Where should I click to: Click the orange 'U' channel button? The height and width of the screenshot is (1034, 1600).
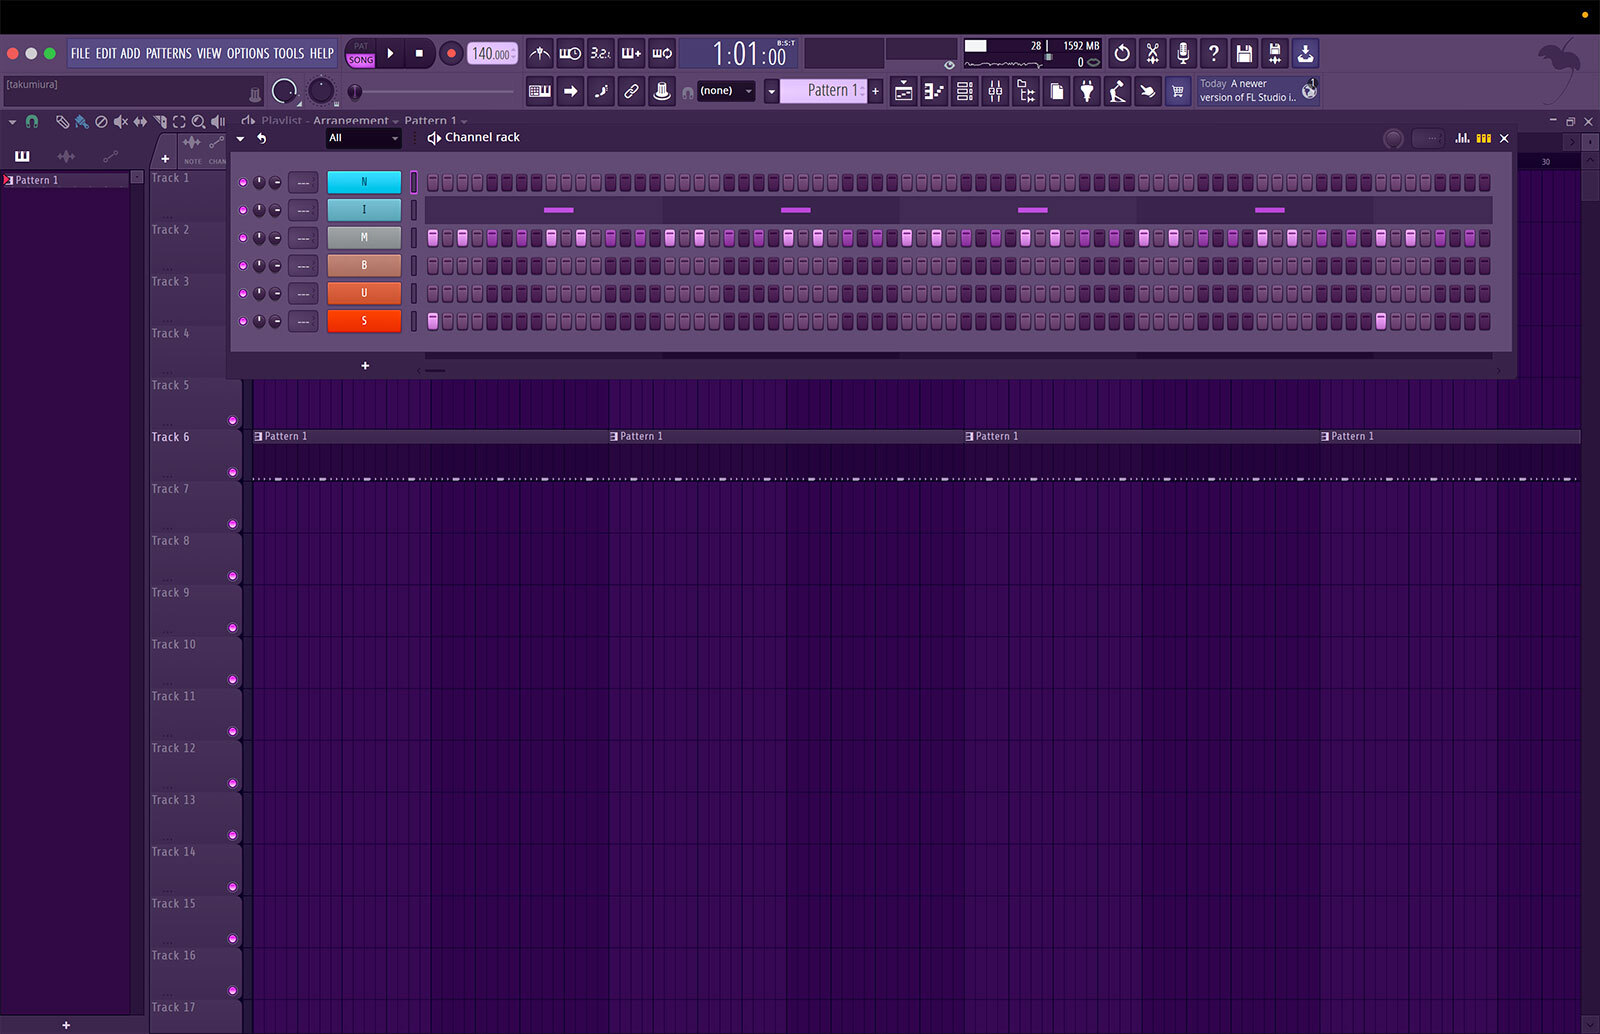pos(364,293)
